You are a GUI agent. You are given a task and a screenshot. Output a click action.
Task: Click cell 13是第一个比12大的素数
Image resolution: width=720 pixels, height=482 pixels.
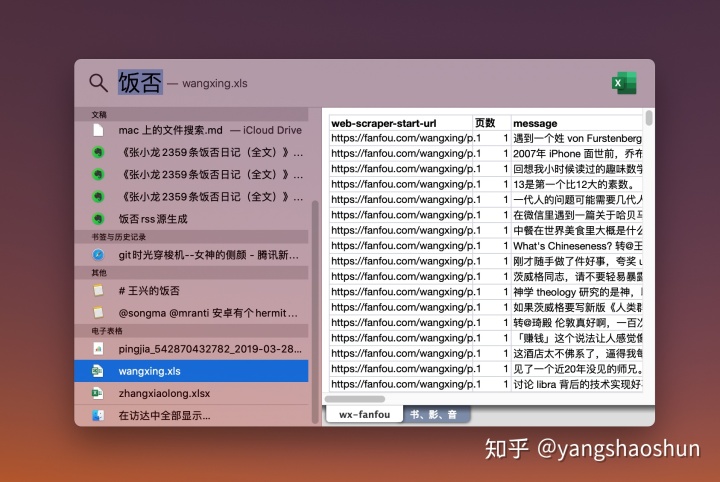click(577, 184)
